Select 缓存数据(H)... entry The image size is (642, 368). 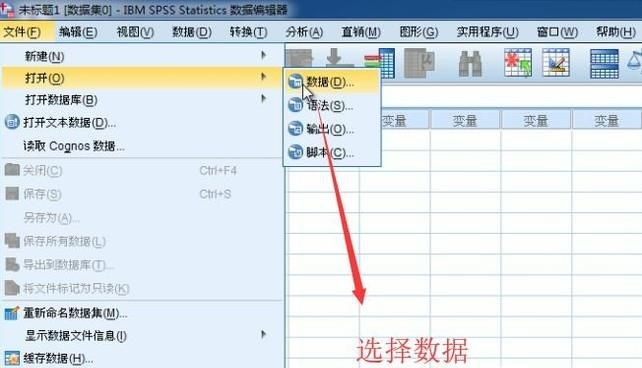point(141,359)
